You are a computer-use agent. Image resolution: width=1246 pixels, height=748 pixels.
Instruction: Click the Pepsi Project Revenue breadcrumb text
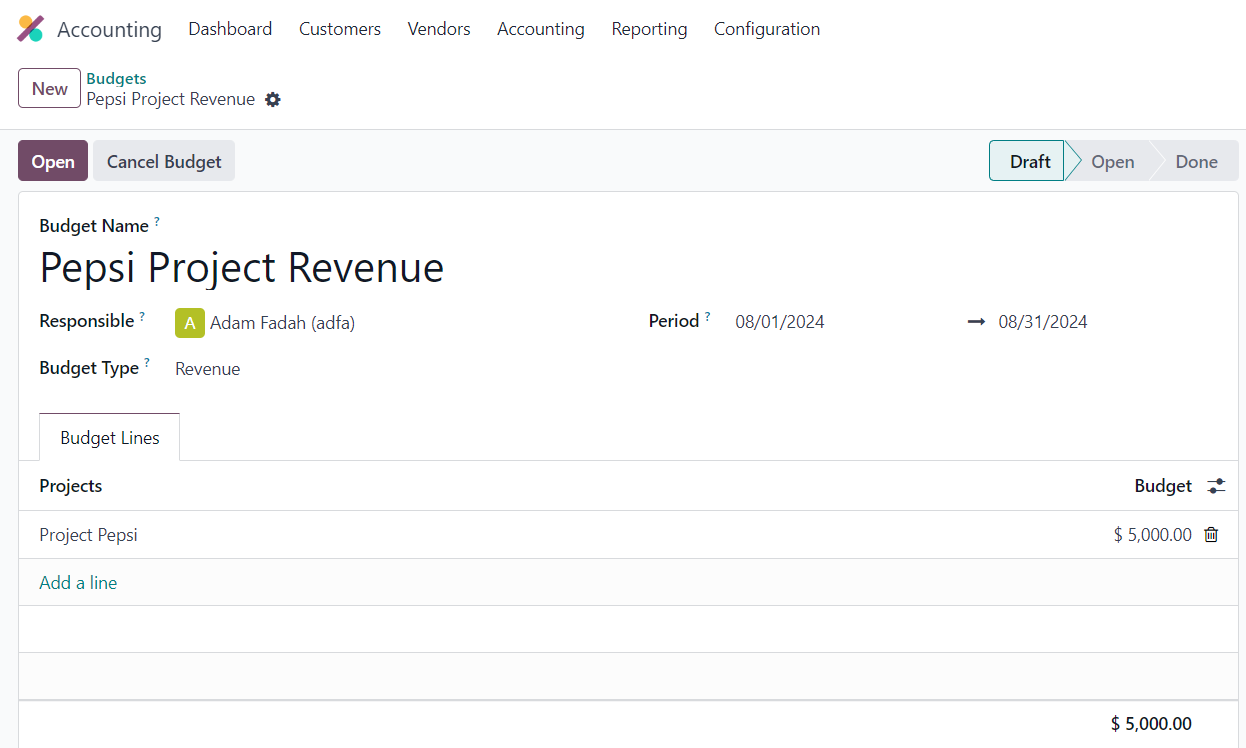[171, 99]
